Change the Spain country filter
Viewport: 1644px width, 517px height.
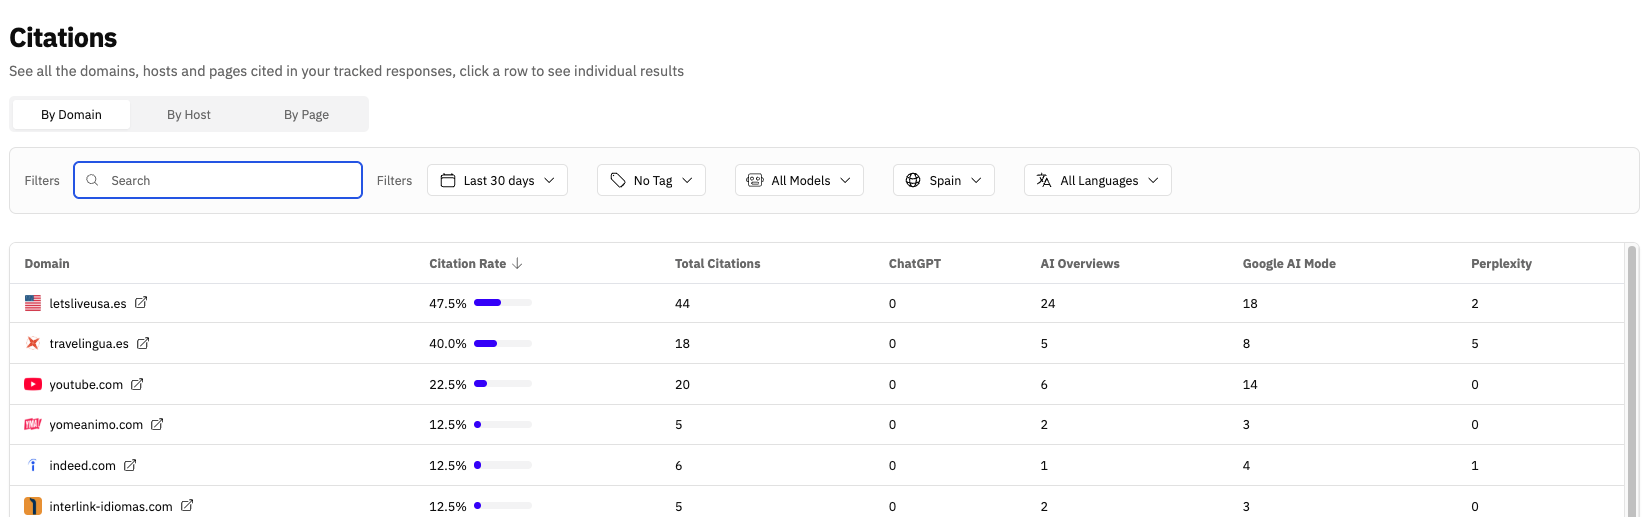tap(943, 180)
